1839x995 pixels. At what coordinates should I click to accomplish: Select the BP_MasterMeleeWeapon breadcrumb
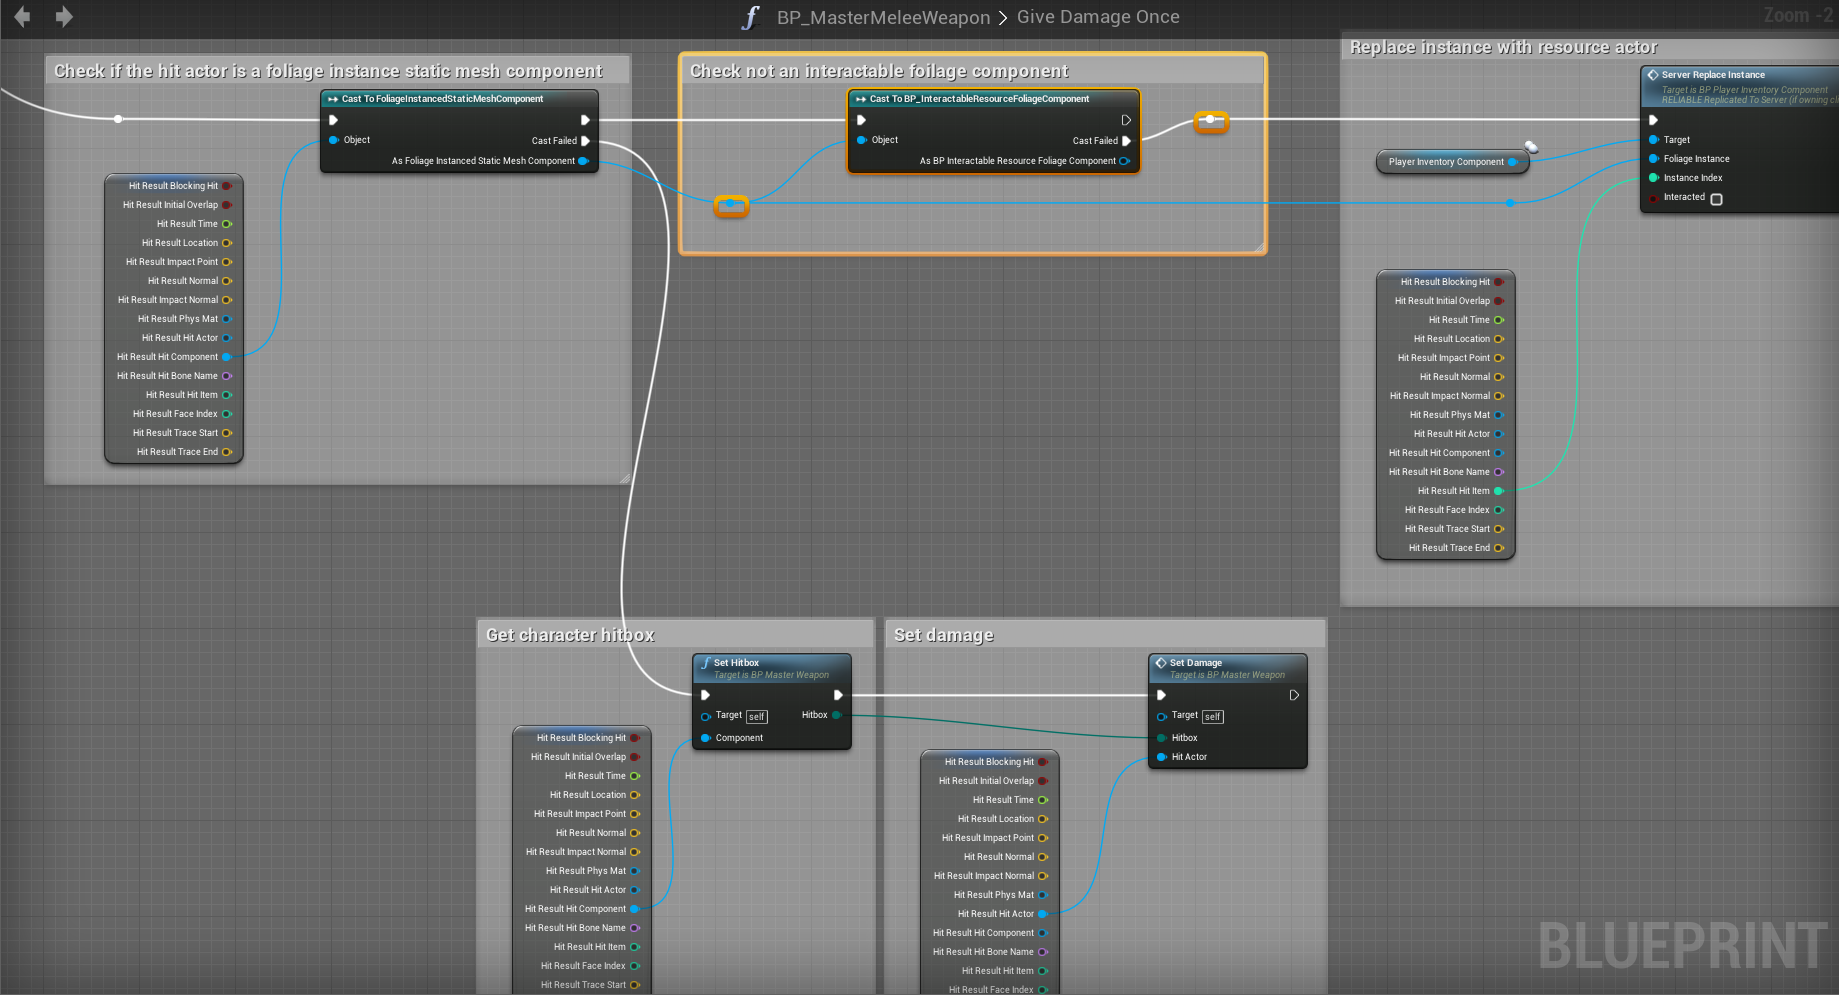pyautogui.click(x=883, y=18)
